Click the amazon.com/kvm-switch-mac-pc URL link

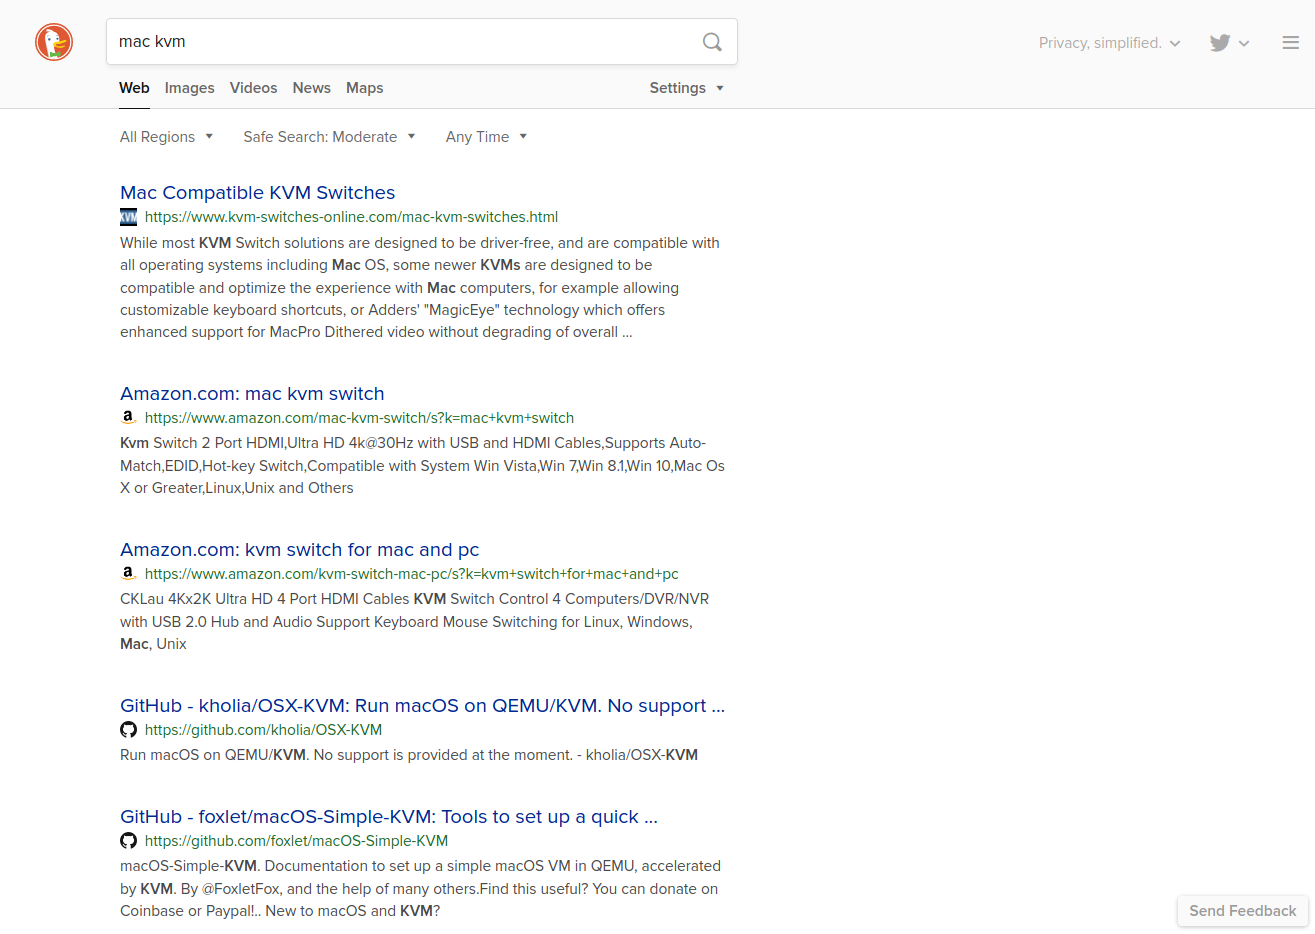tap(412, 574)
